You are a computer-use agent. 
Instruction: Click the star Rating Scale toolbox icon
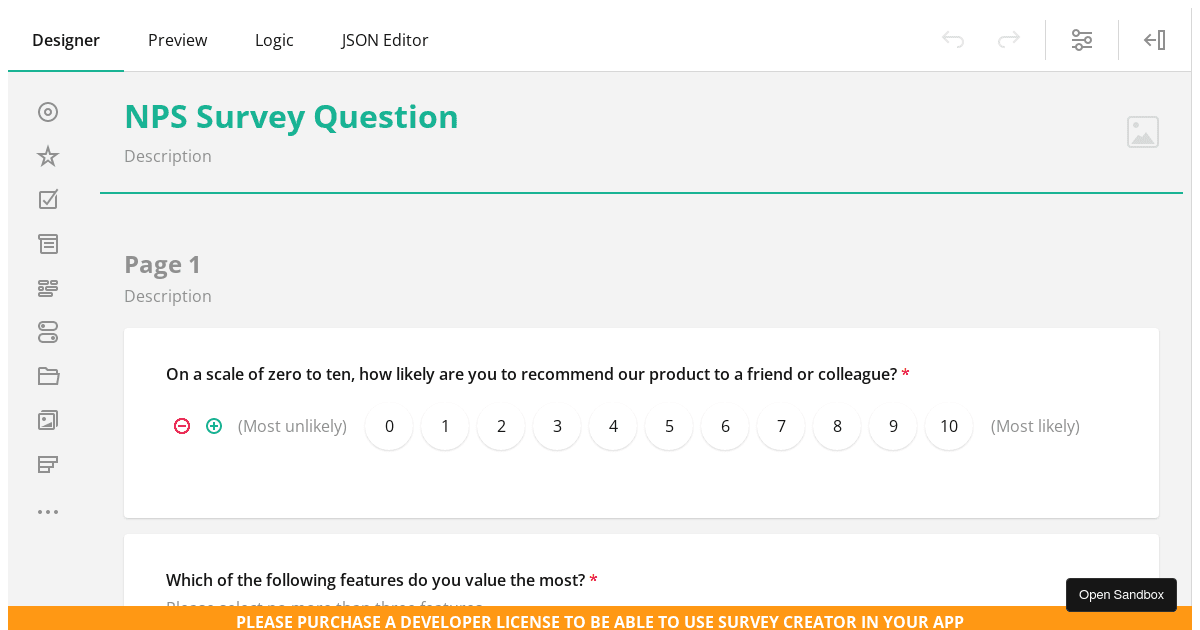(x=48, y=156)
